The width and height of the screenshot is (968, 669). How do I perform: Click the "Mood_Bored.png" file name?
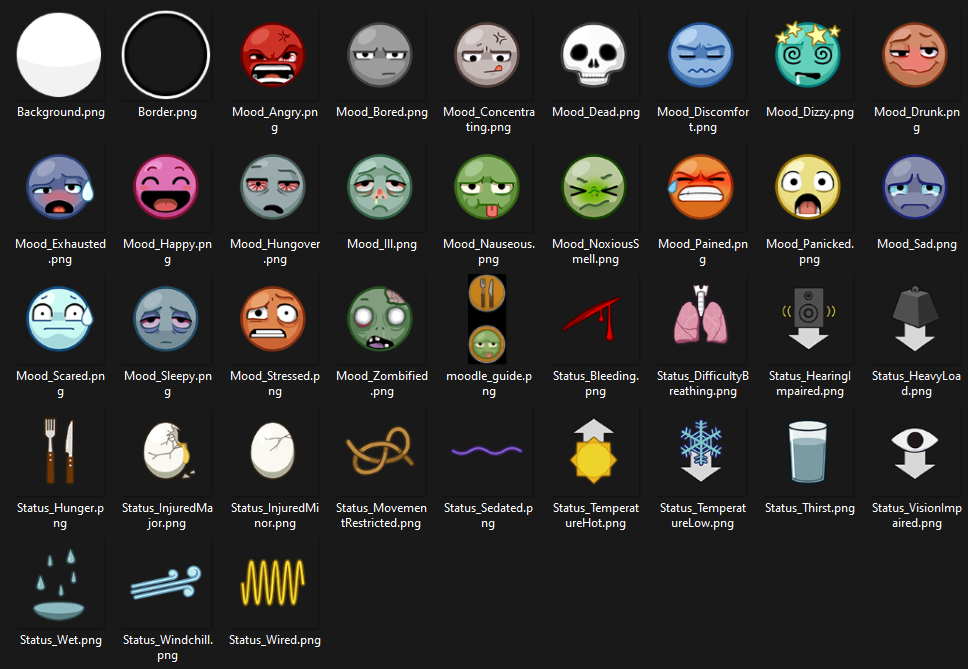point(382,112)
